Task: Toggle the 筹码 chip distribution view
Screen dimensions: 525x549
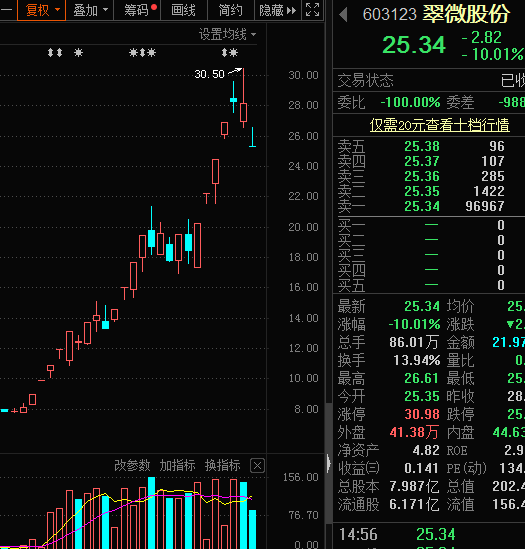Action: tap(137, 10)
